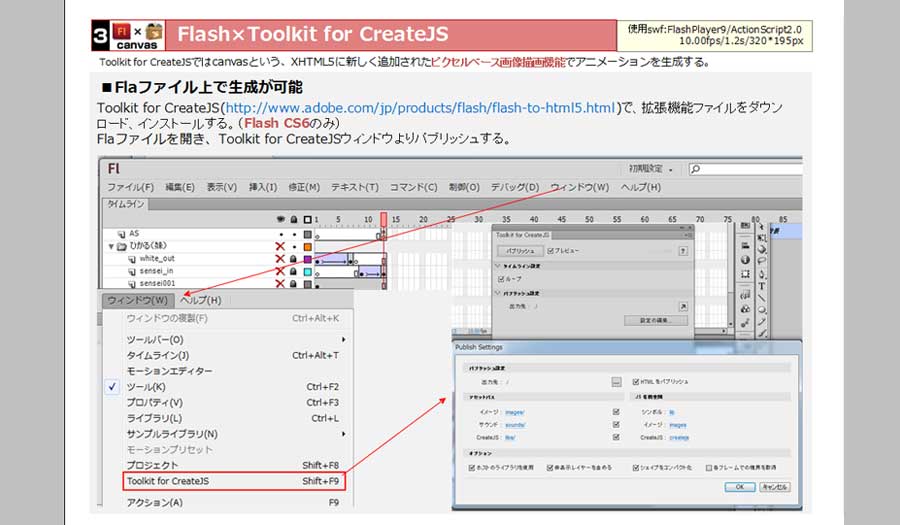
Task: Collapse the タイムライン設定 section
Action: [x=498, y=266]
